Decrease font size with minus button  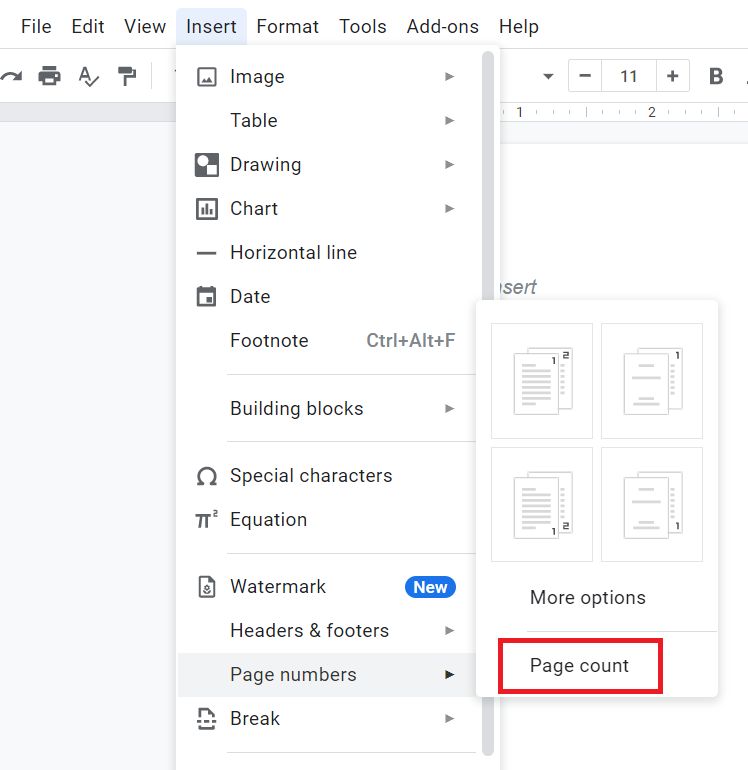585,76
